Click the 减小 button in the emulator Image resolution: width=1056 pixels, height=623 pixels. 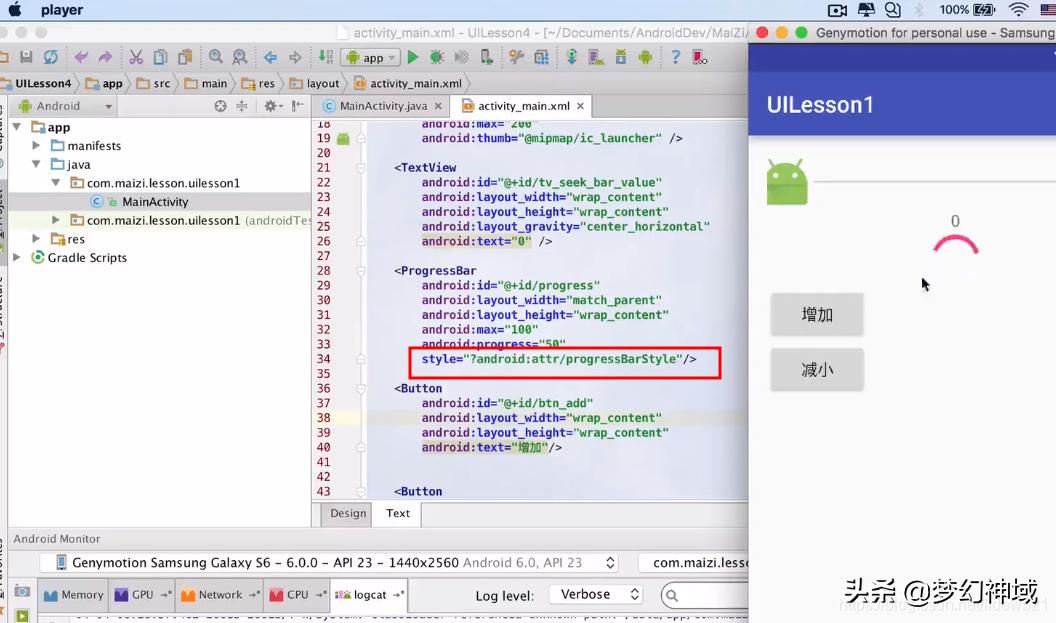tap(816, 369)
